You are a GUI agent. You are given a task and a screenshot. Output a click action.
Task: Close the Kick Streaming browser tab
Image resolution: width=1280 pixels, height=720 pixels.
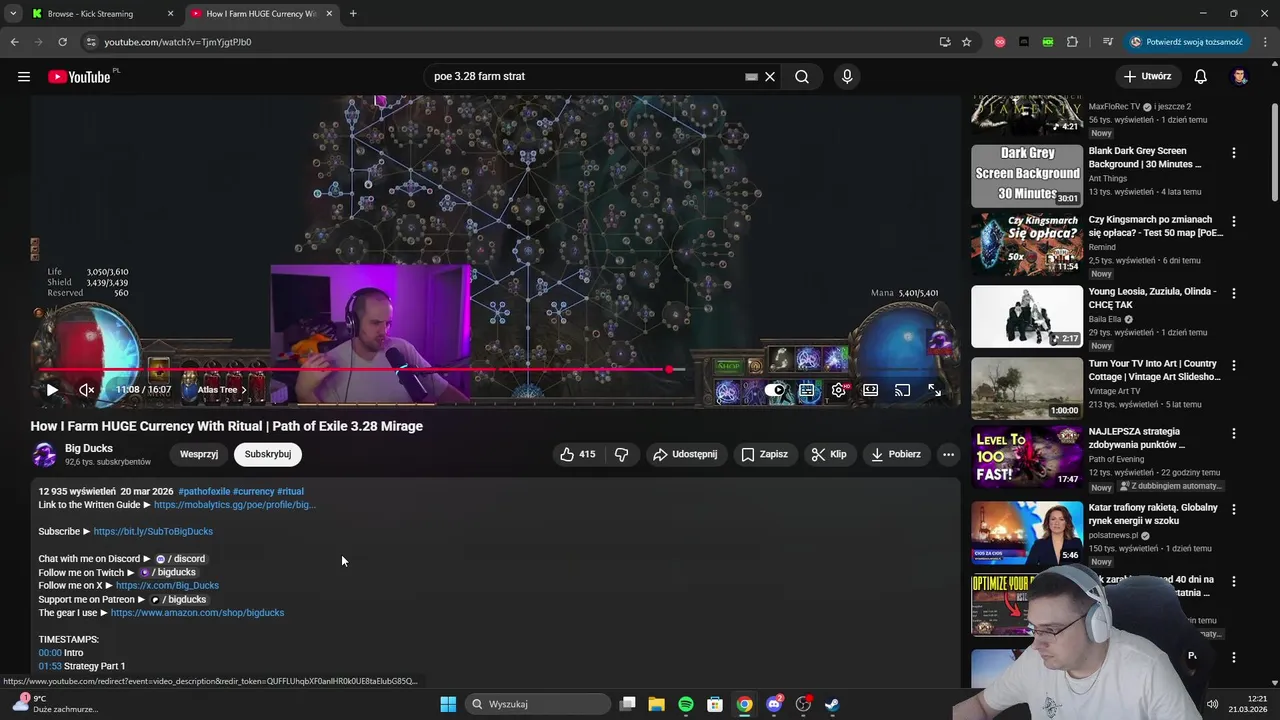click(170, 14)
